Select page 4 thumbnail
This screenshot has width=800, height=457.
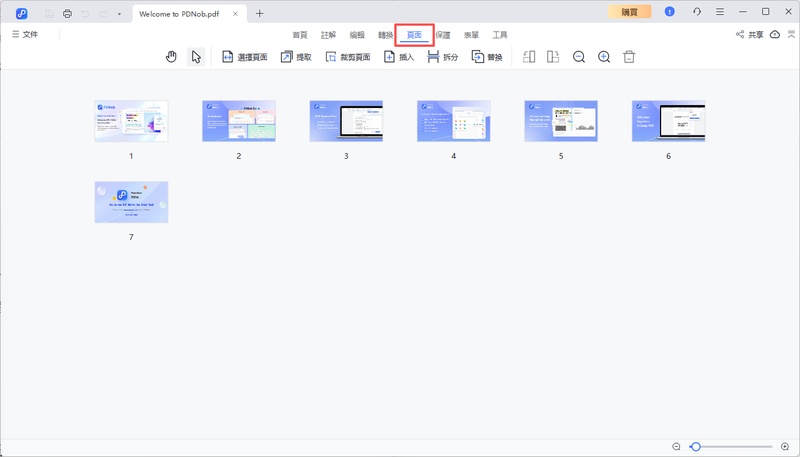click(453, 121)
